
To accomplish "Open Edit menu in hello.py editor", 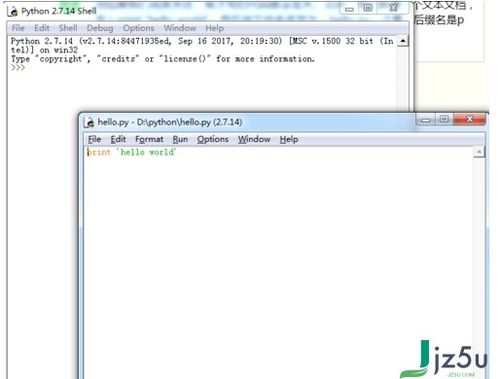I will pyautogui.click(x=118, y=139).
